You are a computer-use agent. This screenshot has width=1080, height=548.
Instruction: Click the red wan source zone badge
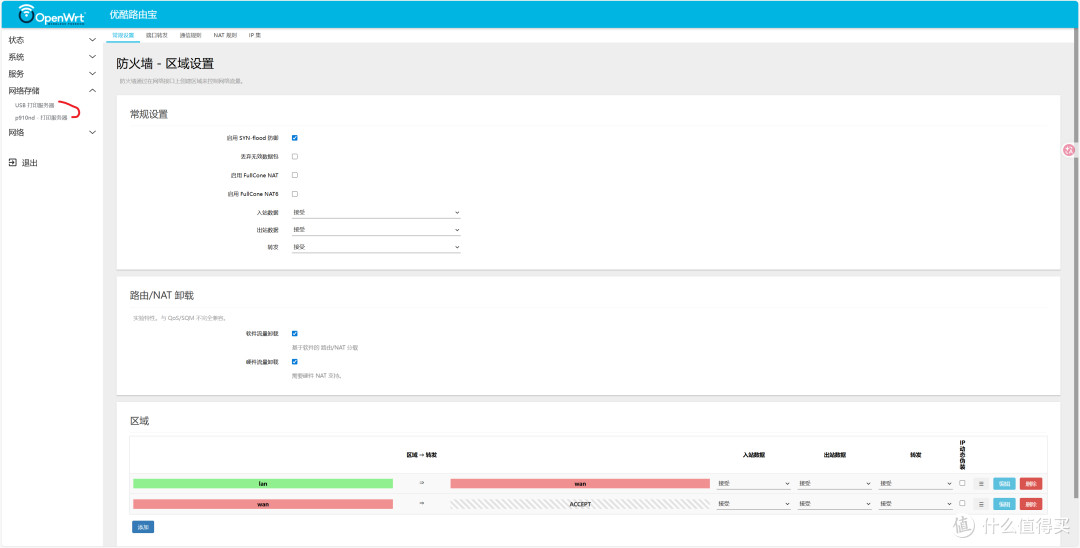tap(262, 504)
